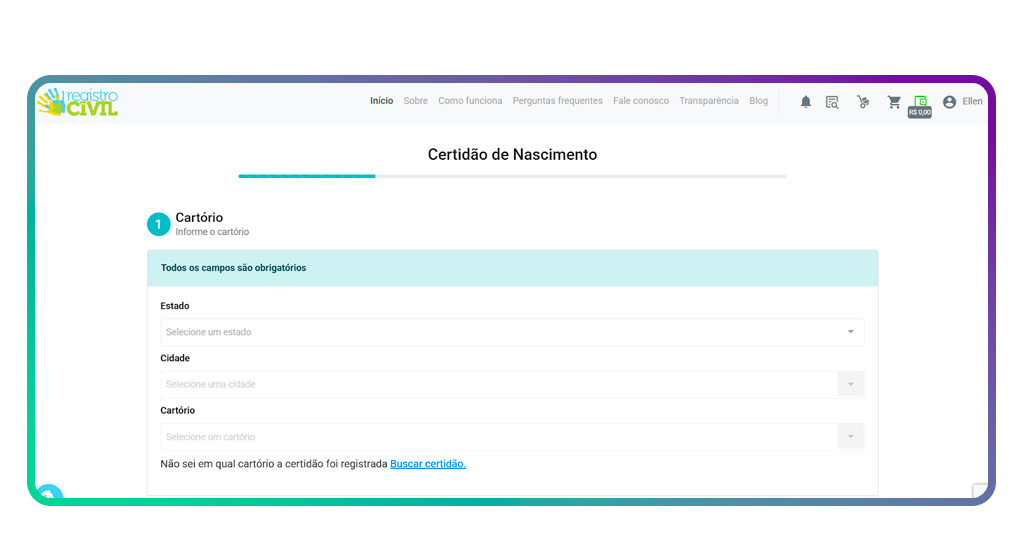Screen dimensions: 1024x536
Task: Open Perguntas frequentes page
Action: tap(558, 101)
